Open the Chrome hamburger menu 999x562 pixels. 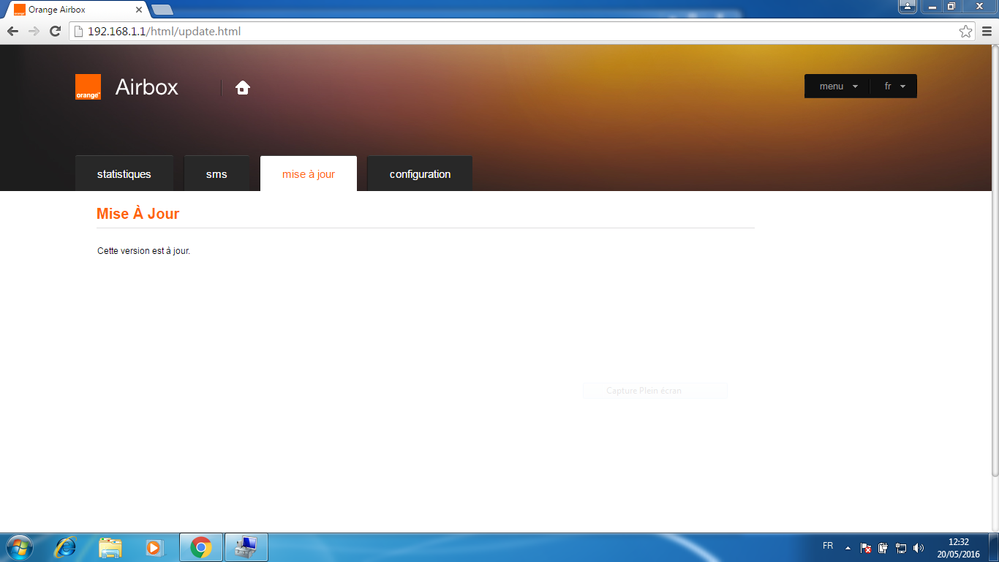[x=987, y=31]
